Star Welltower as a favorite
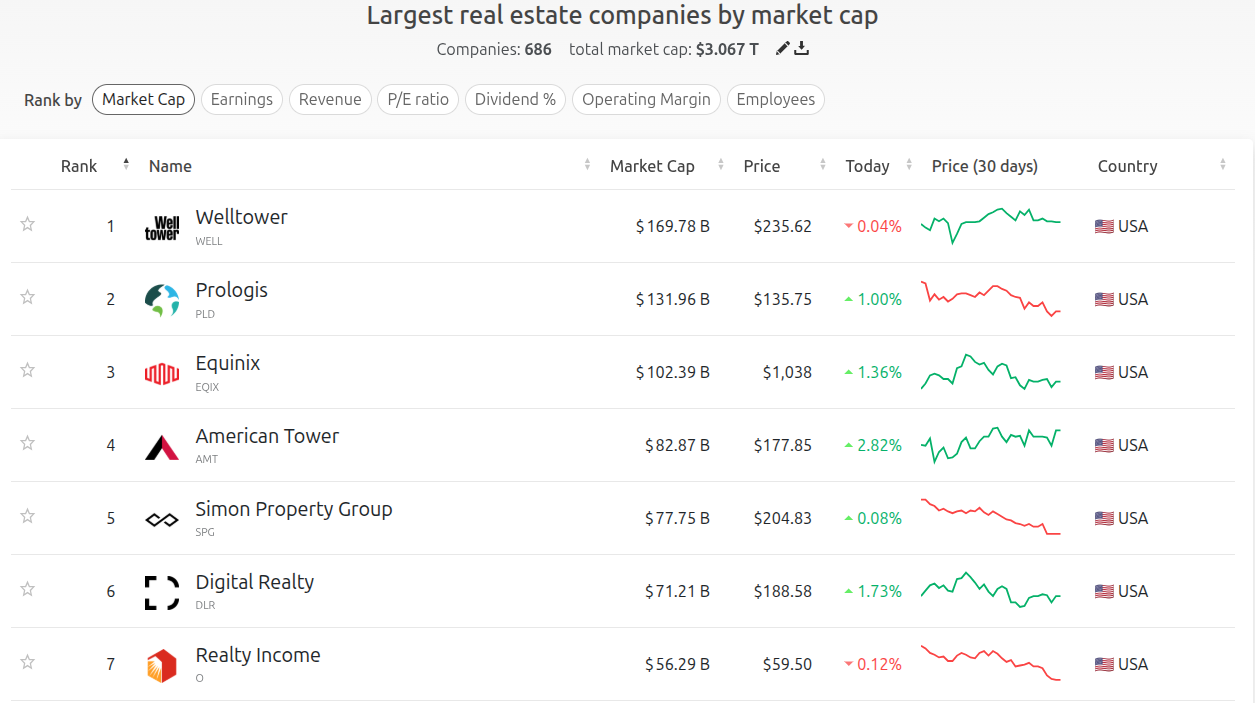Viewport: 1255px width, 703px height. point(28,224)
